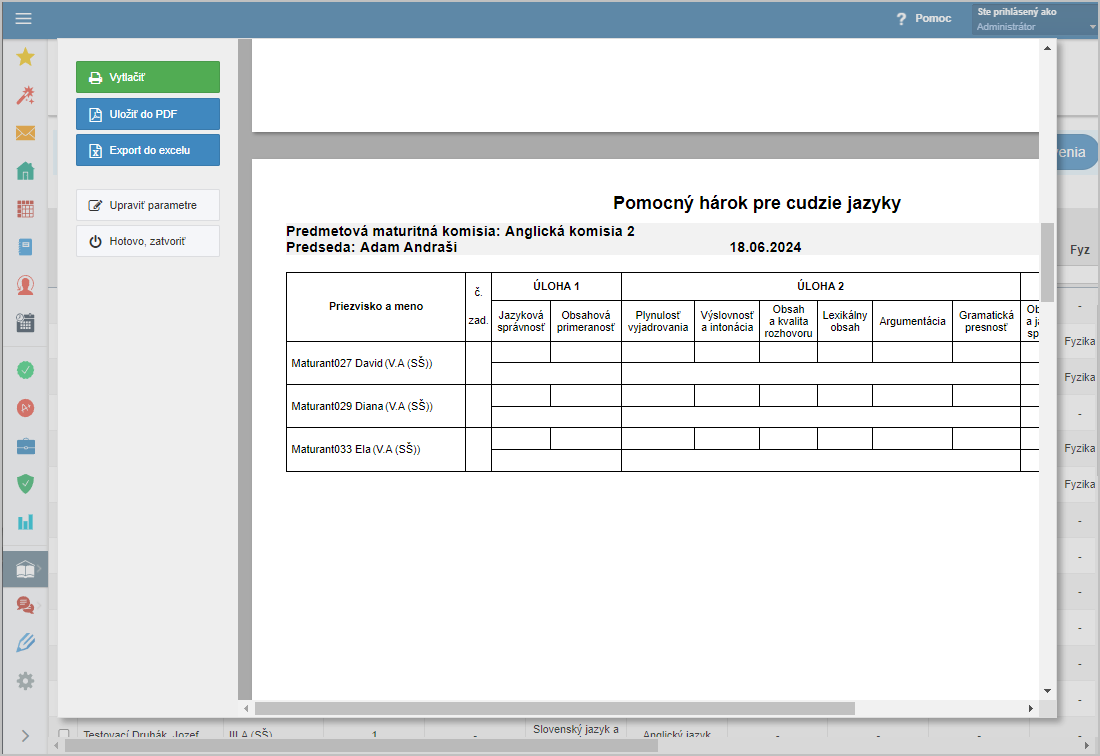Click Upraviť parametre button
The height and width of the screenshot is (756, 1100).
tap(148, 205)
